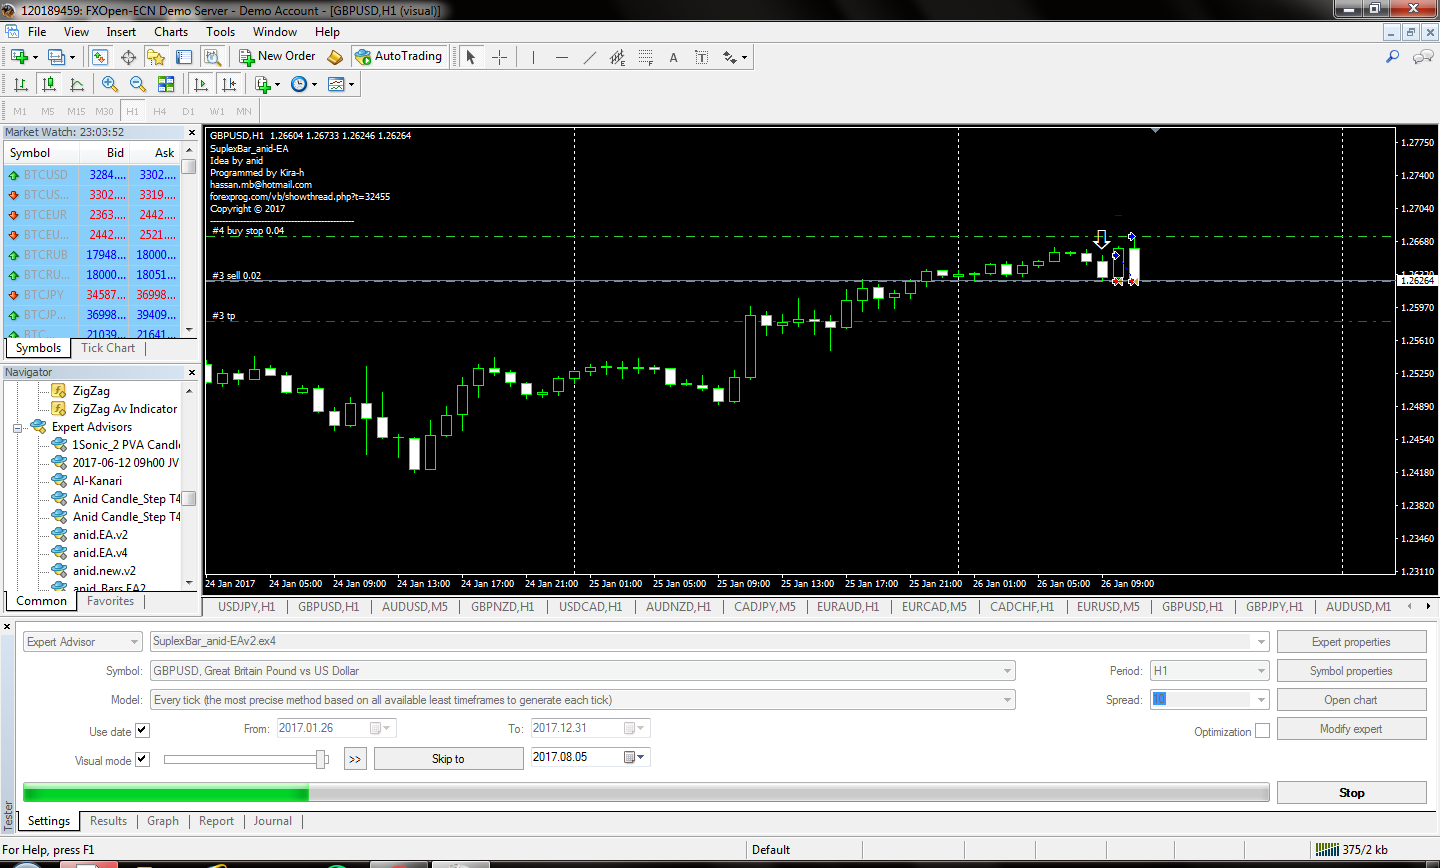Click the Expert properties button

pos(1350,642)
